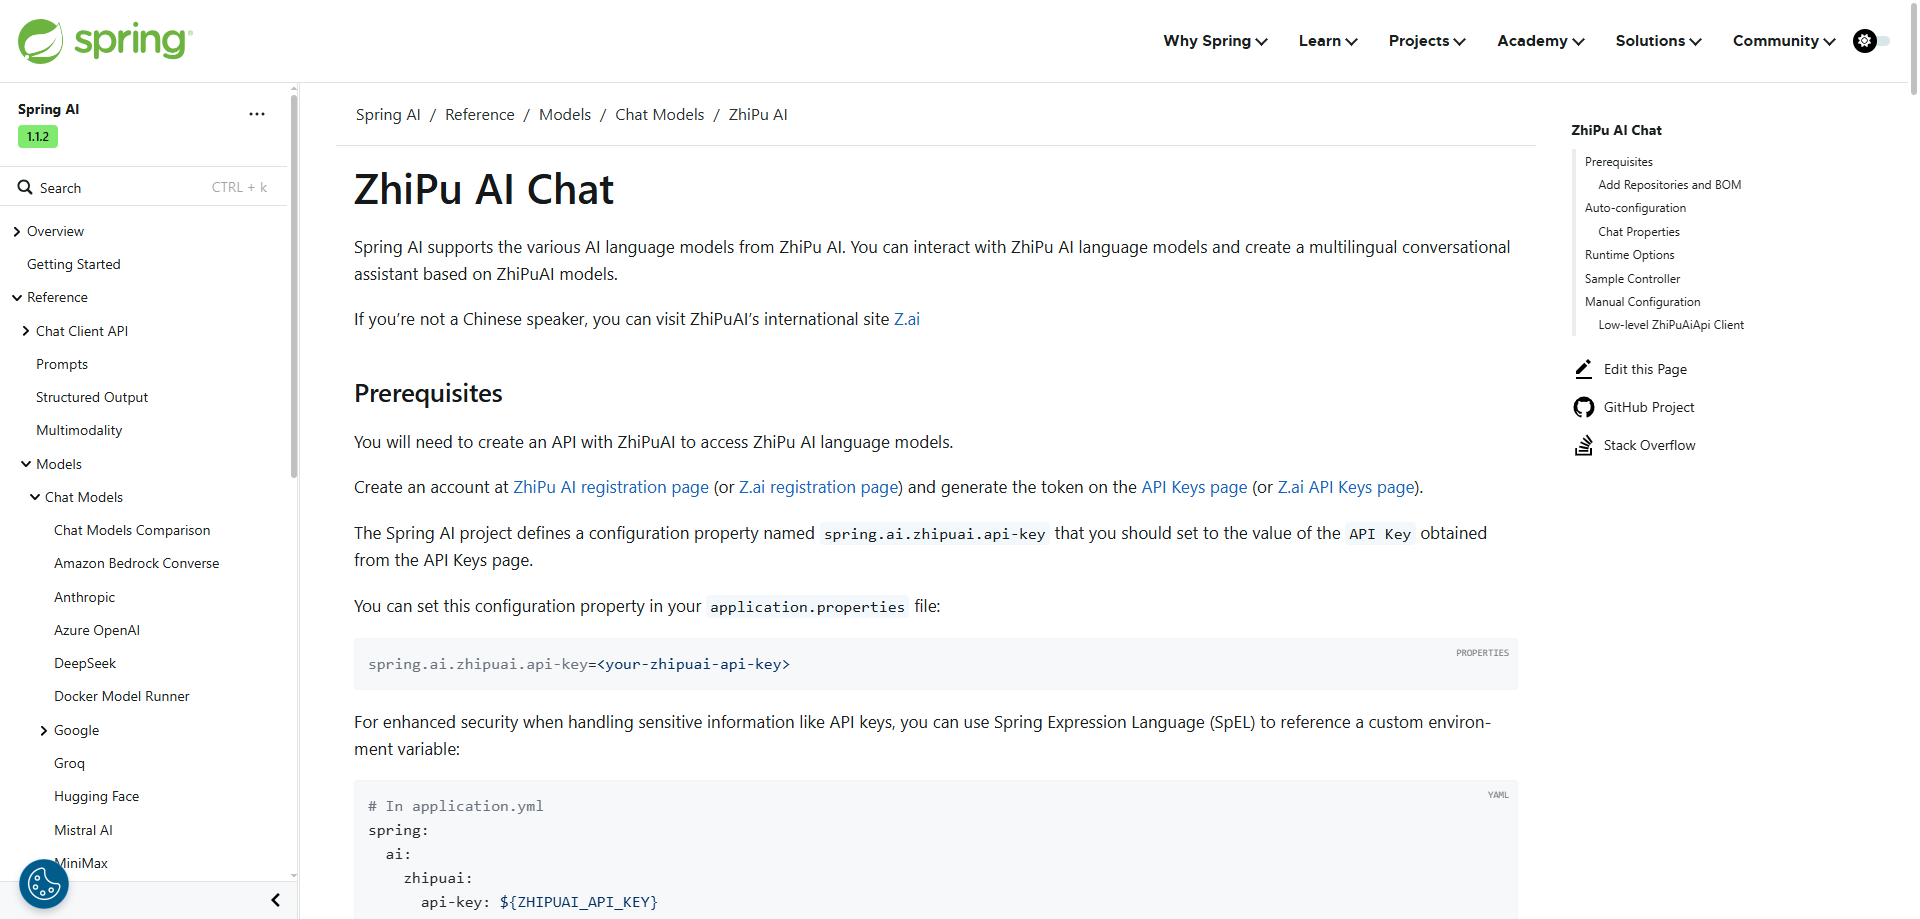1920x919 pixels.
Task: Click the Spring AI breadcrumb link
Action: pos(388,115)
